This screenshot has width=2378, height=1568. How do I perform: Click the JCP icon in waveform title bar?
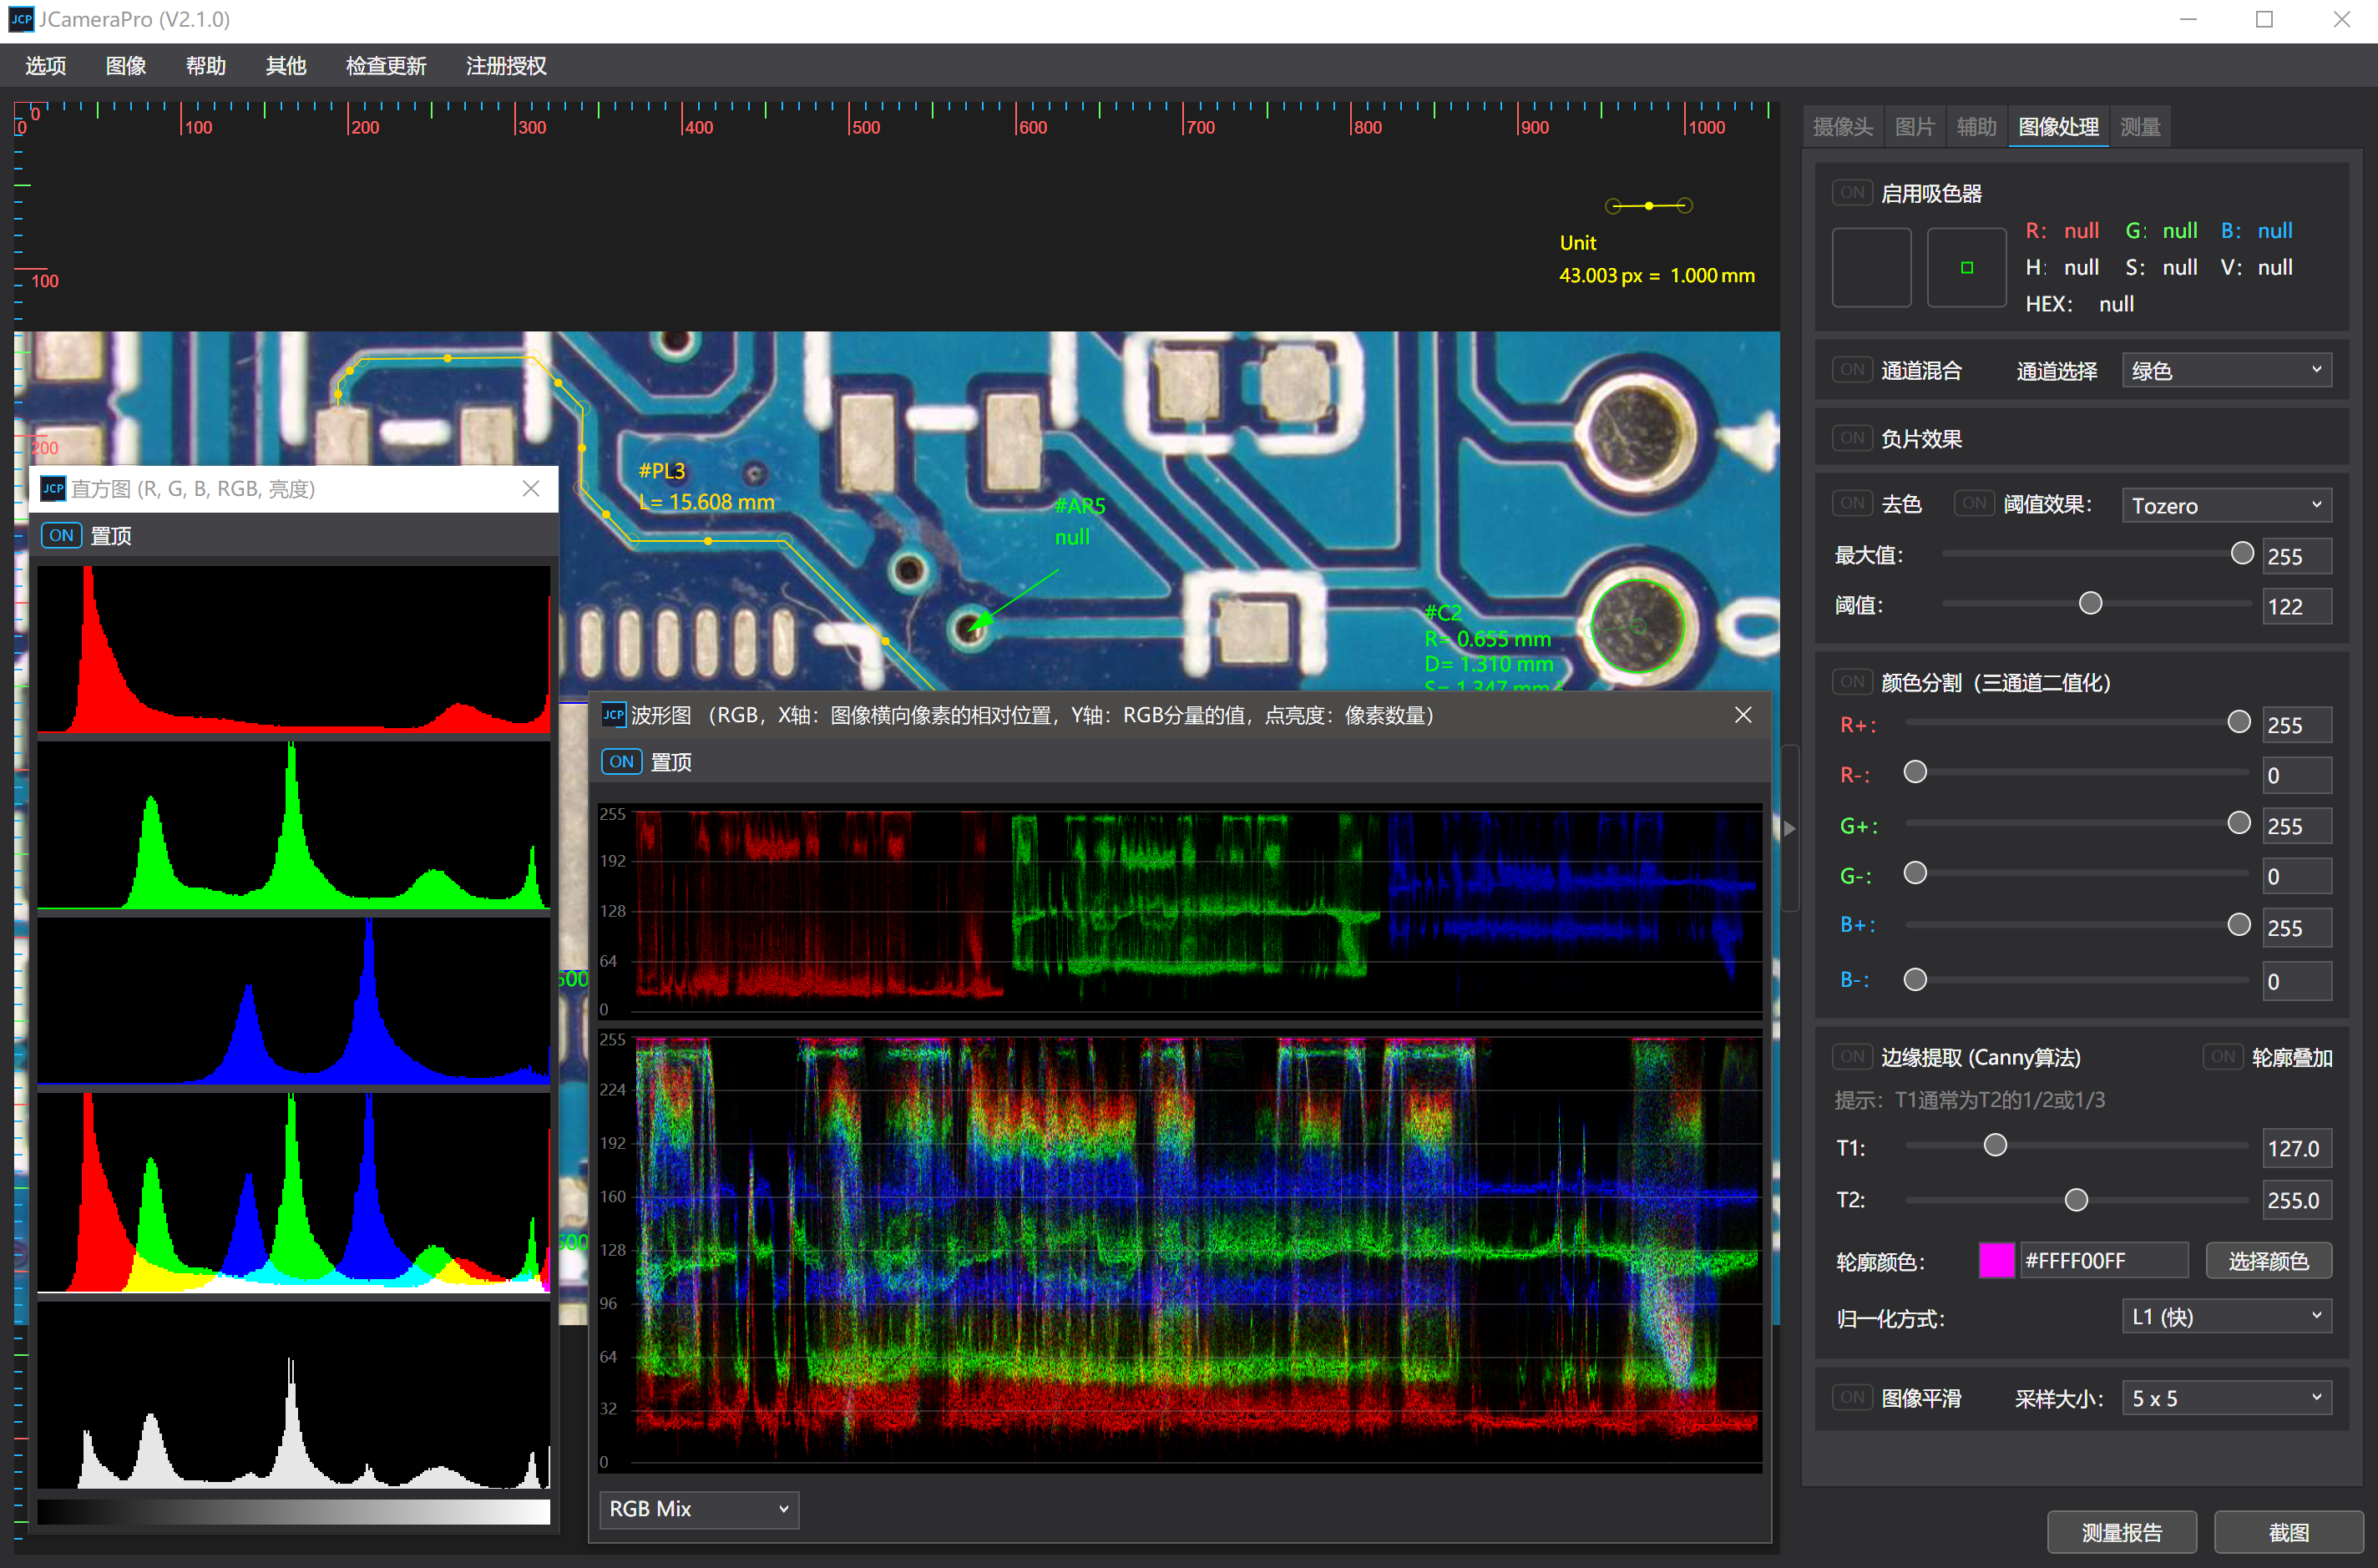613,715
